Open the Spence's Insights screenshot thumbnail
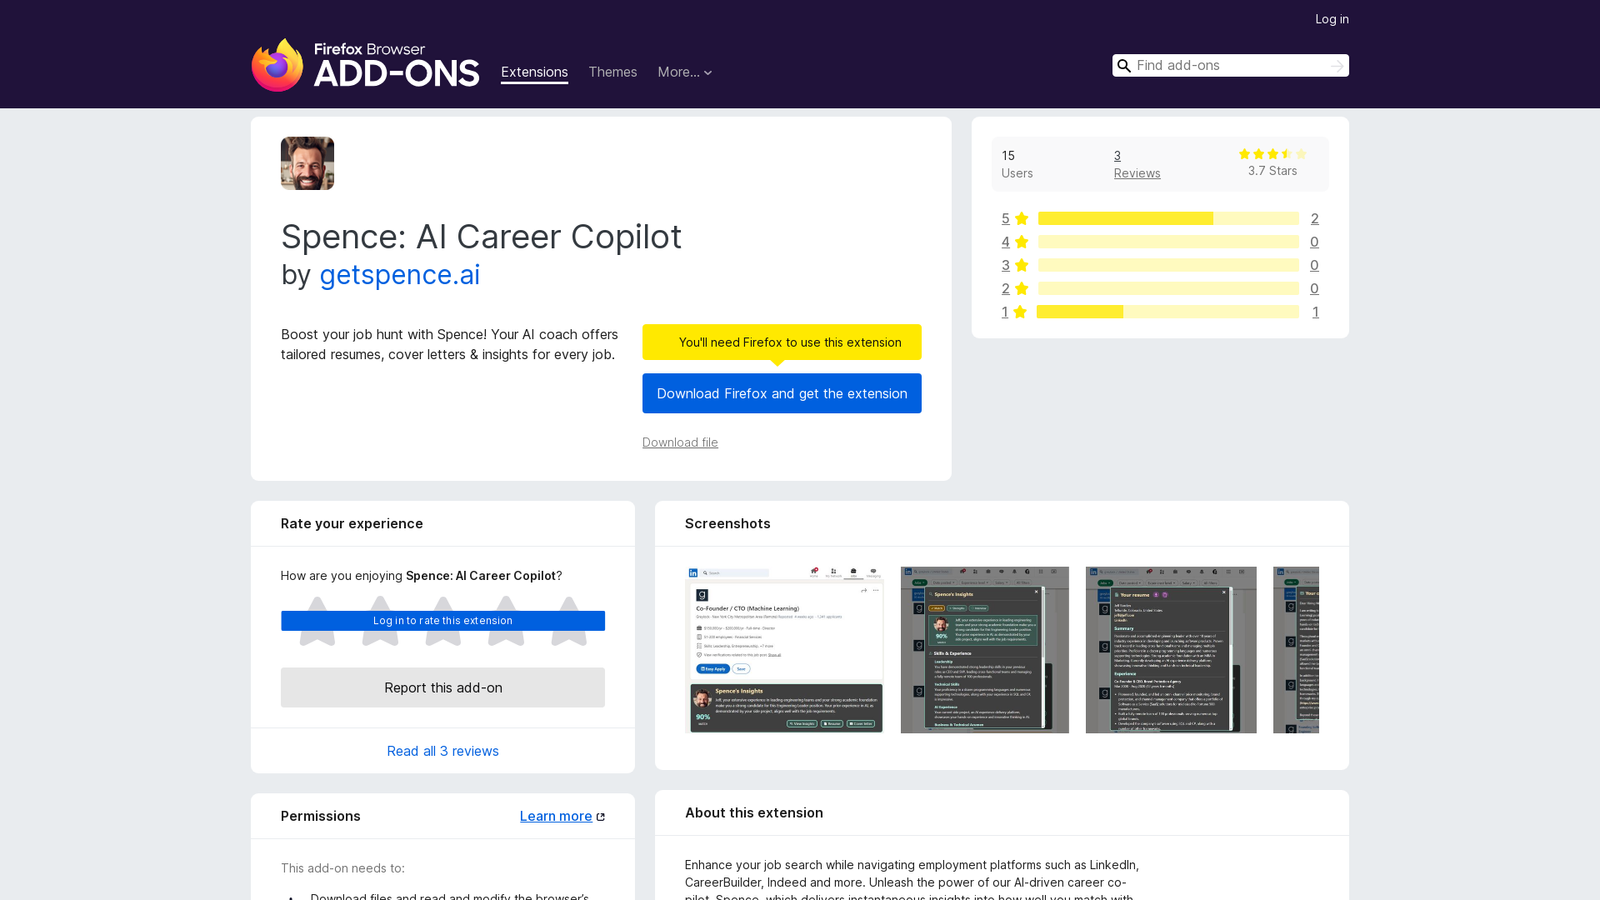The height and width of the screenshot is (900, 1600). point(985,650)
